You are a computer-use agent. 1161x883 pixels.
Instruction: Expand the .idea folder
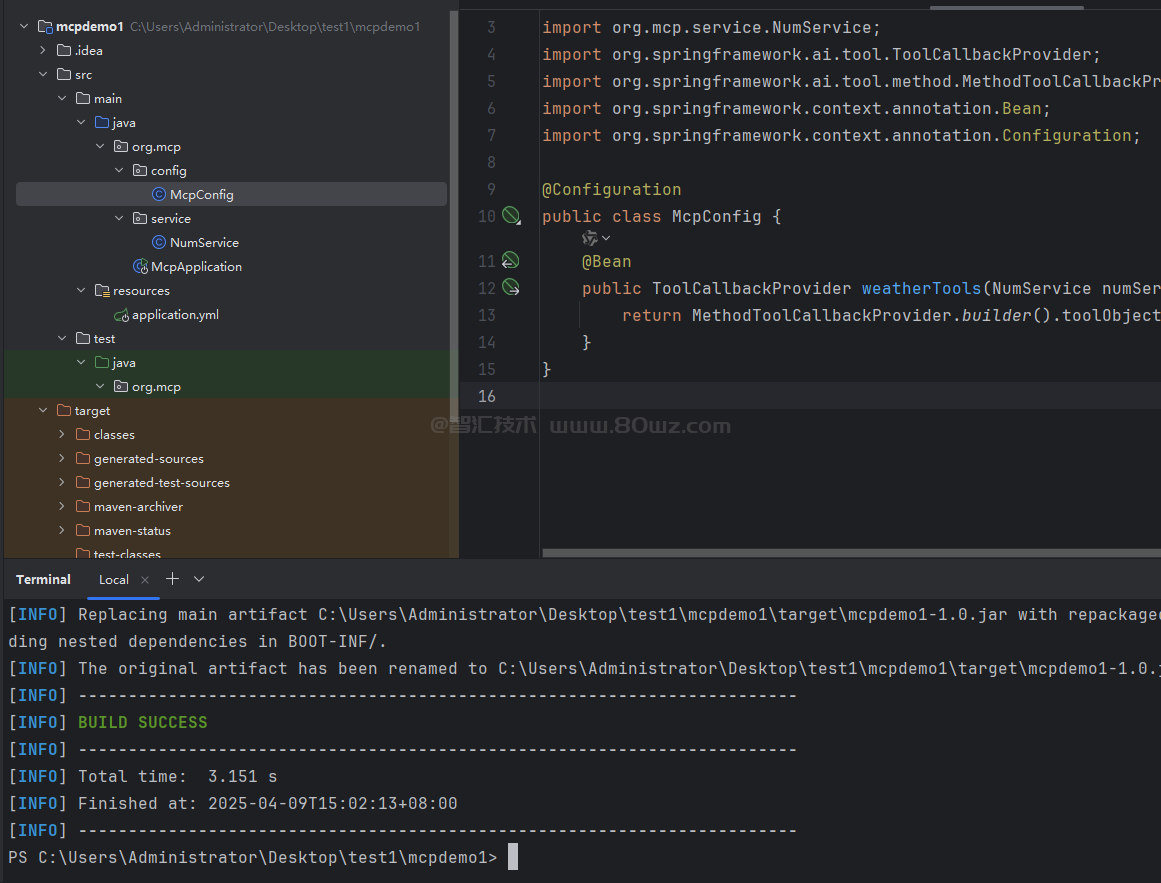[x=43, y=51]
